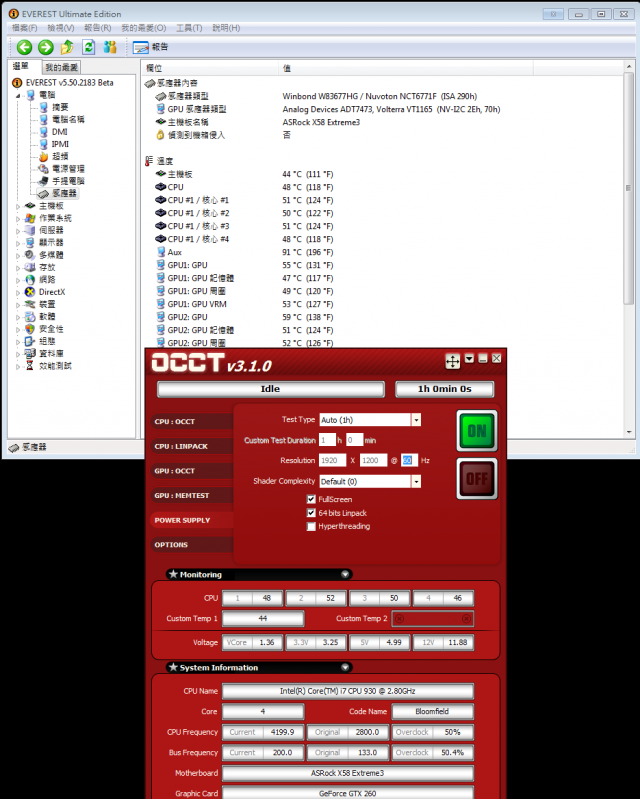Open the Test Type dropdown
The height and width of the screenshot is (800, 640).
point(416,420)
